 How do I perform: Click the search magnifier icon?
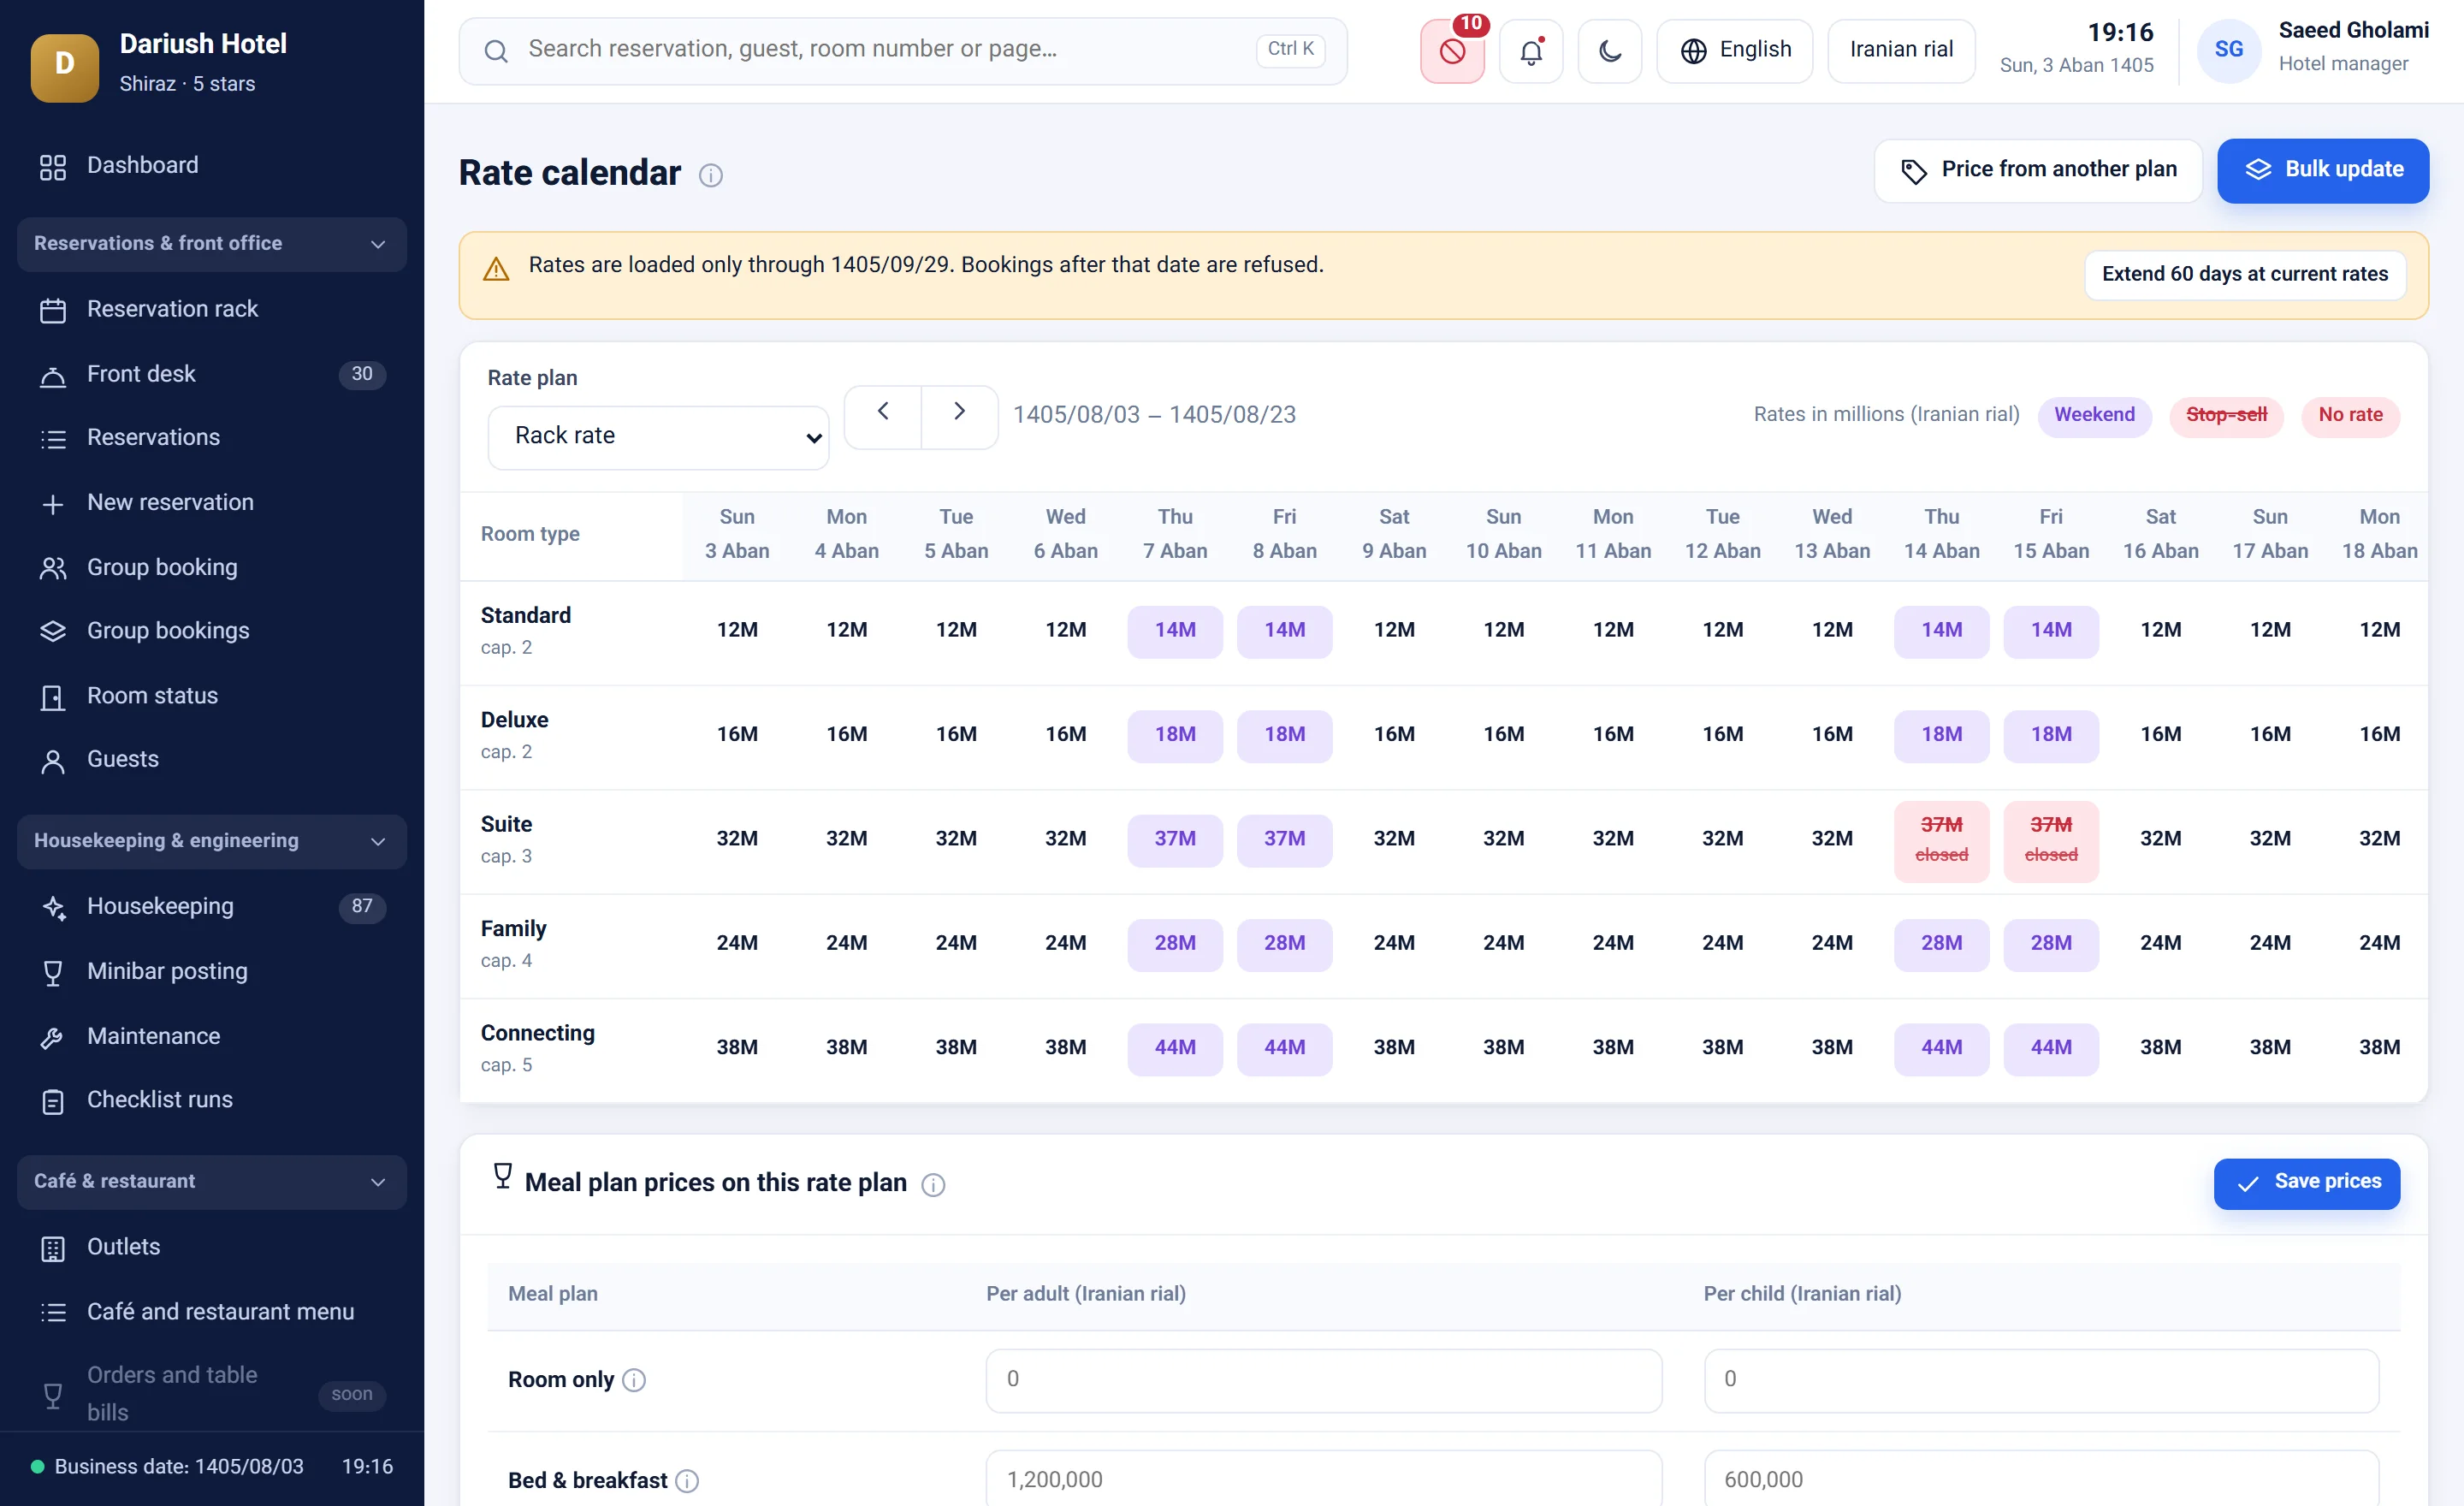click(496, 51)
